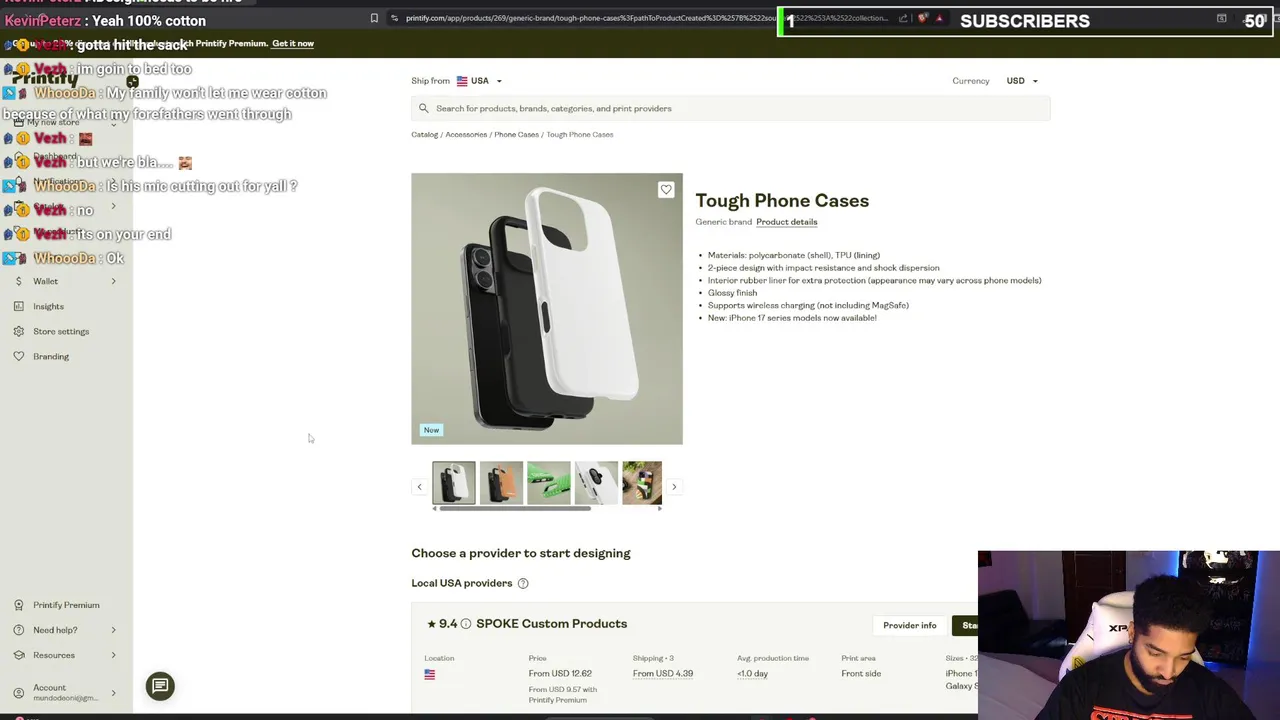Open the chat support bubble icon

click(160, 686)
